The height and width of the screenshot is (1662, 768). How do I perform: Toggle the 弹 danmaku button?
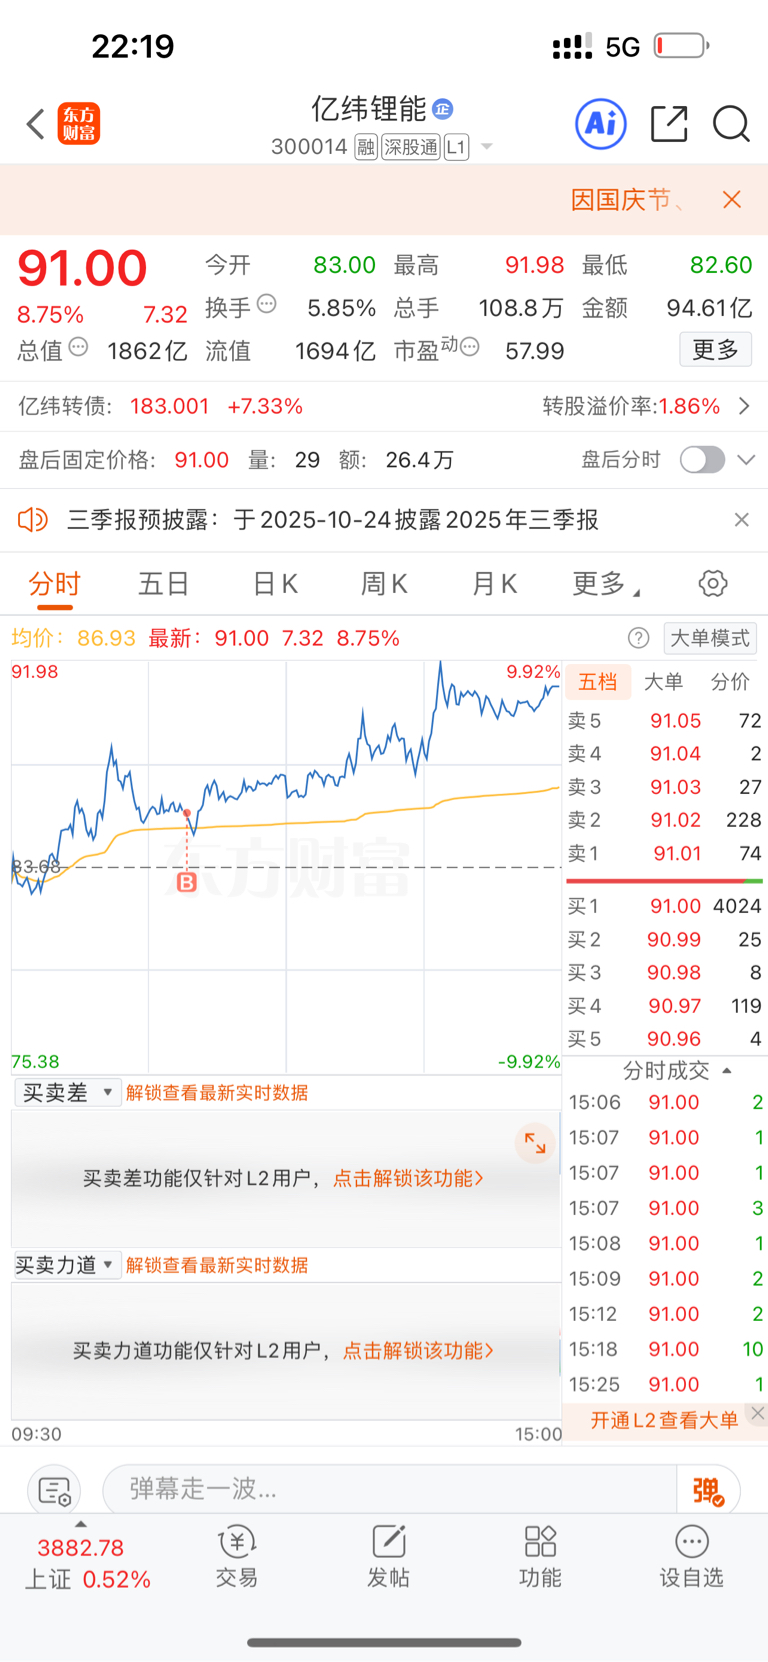[708, 1491]
